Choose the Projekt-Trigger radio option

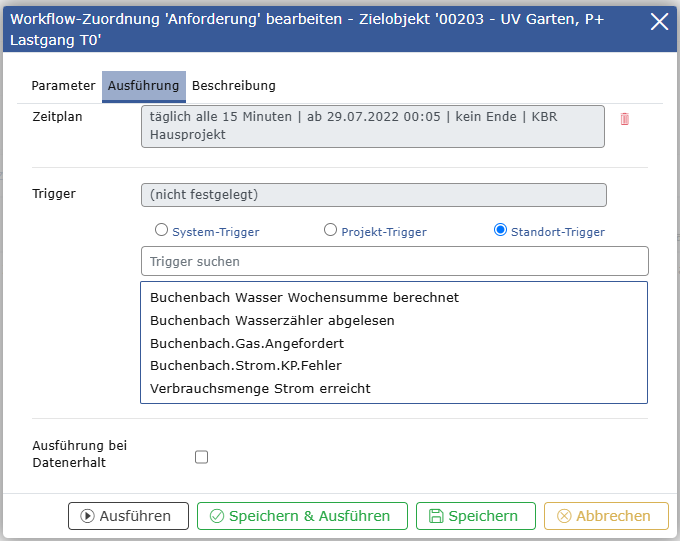(x=330, y=230)
